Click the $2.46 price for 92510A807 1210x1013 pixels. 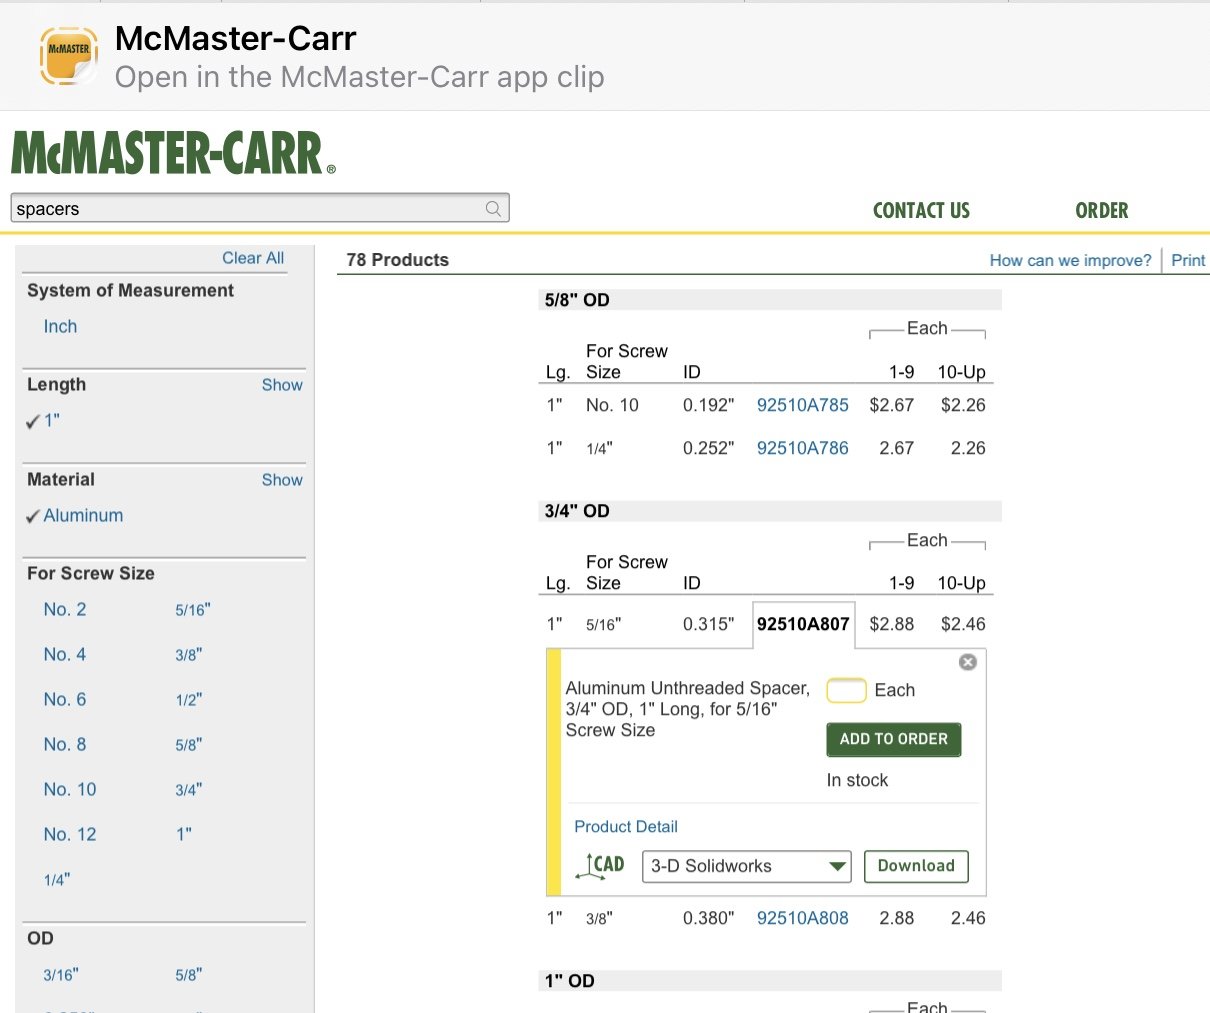coord(963,624)
